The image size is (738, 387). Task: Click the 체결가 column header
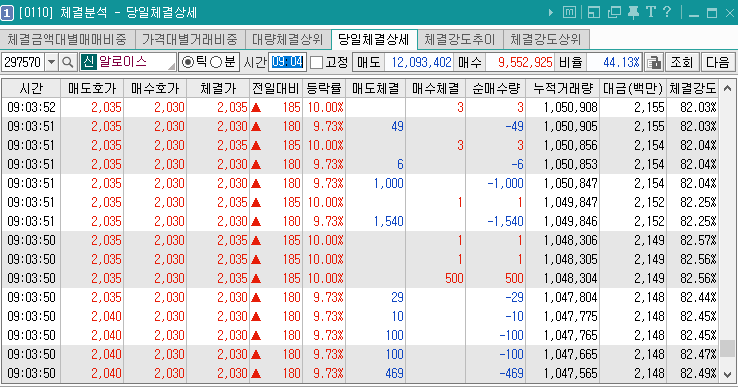point(218,88)
